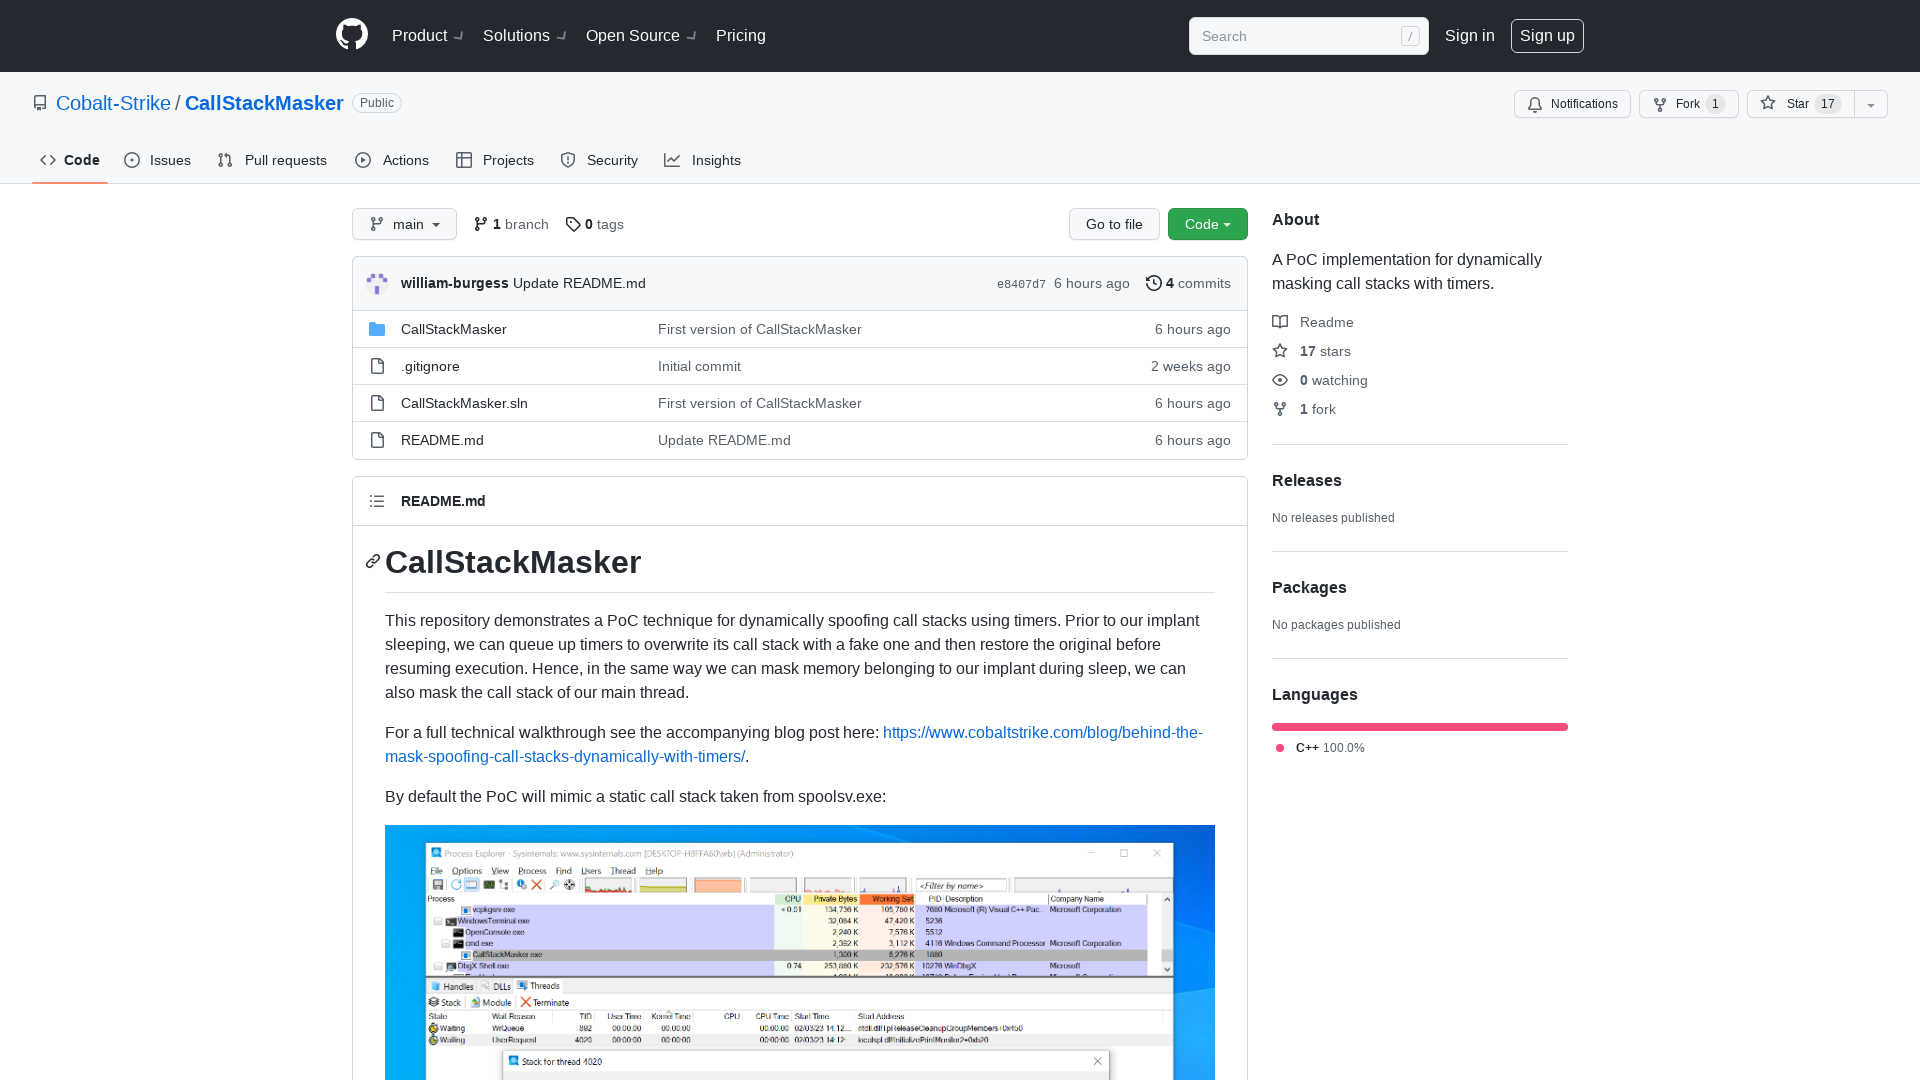Viewport: 1920px width, 1080px height.
Task: Click the eye icon beside 0 watching
Action: click(1280, 380)
